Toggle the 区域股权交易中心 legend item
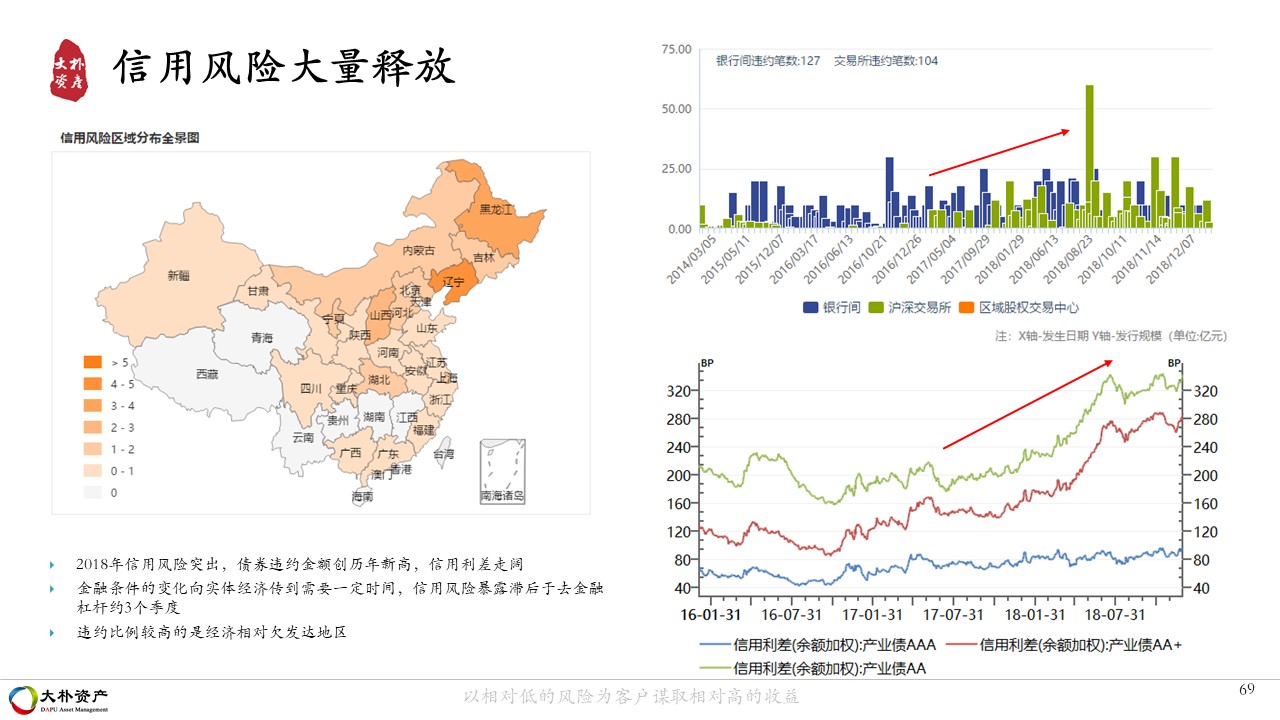Image resolution: width=1280 pixels, height=720 pixels. [x=1019, y=308]
